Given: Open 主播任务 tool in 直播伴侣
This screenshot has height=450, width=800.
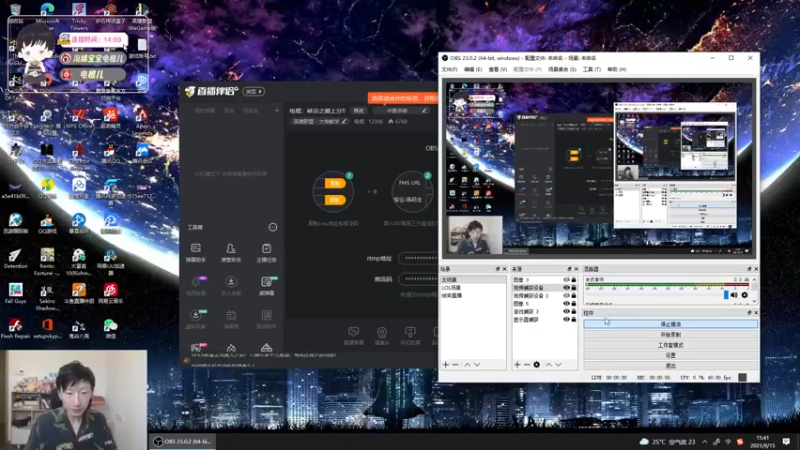Looking at the screenshot, I should pyautogui.click(x=266, y=253).
